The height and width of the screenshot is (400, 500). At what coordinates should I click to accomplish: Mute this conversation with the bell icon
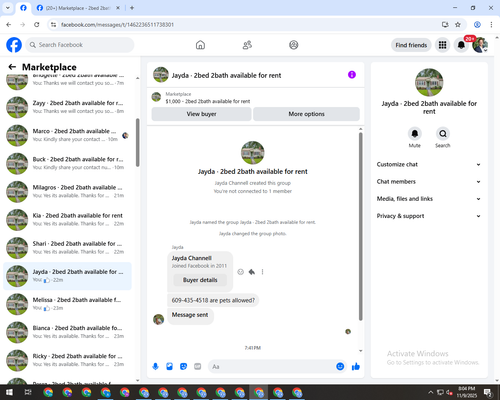point(414,134)
